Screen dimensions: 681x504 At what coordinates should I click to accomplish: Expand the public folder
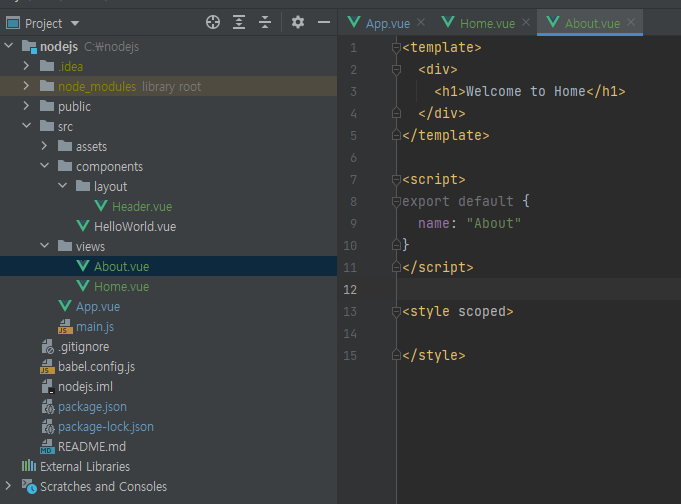point(26,106)
